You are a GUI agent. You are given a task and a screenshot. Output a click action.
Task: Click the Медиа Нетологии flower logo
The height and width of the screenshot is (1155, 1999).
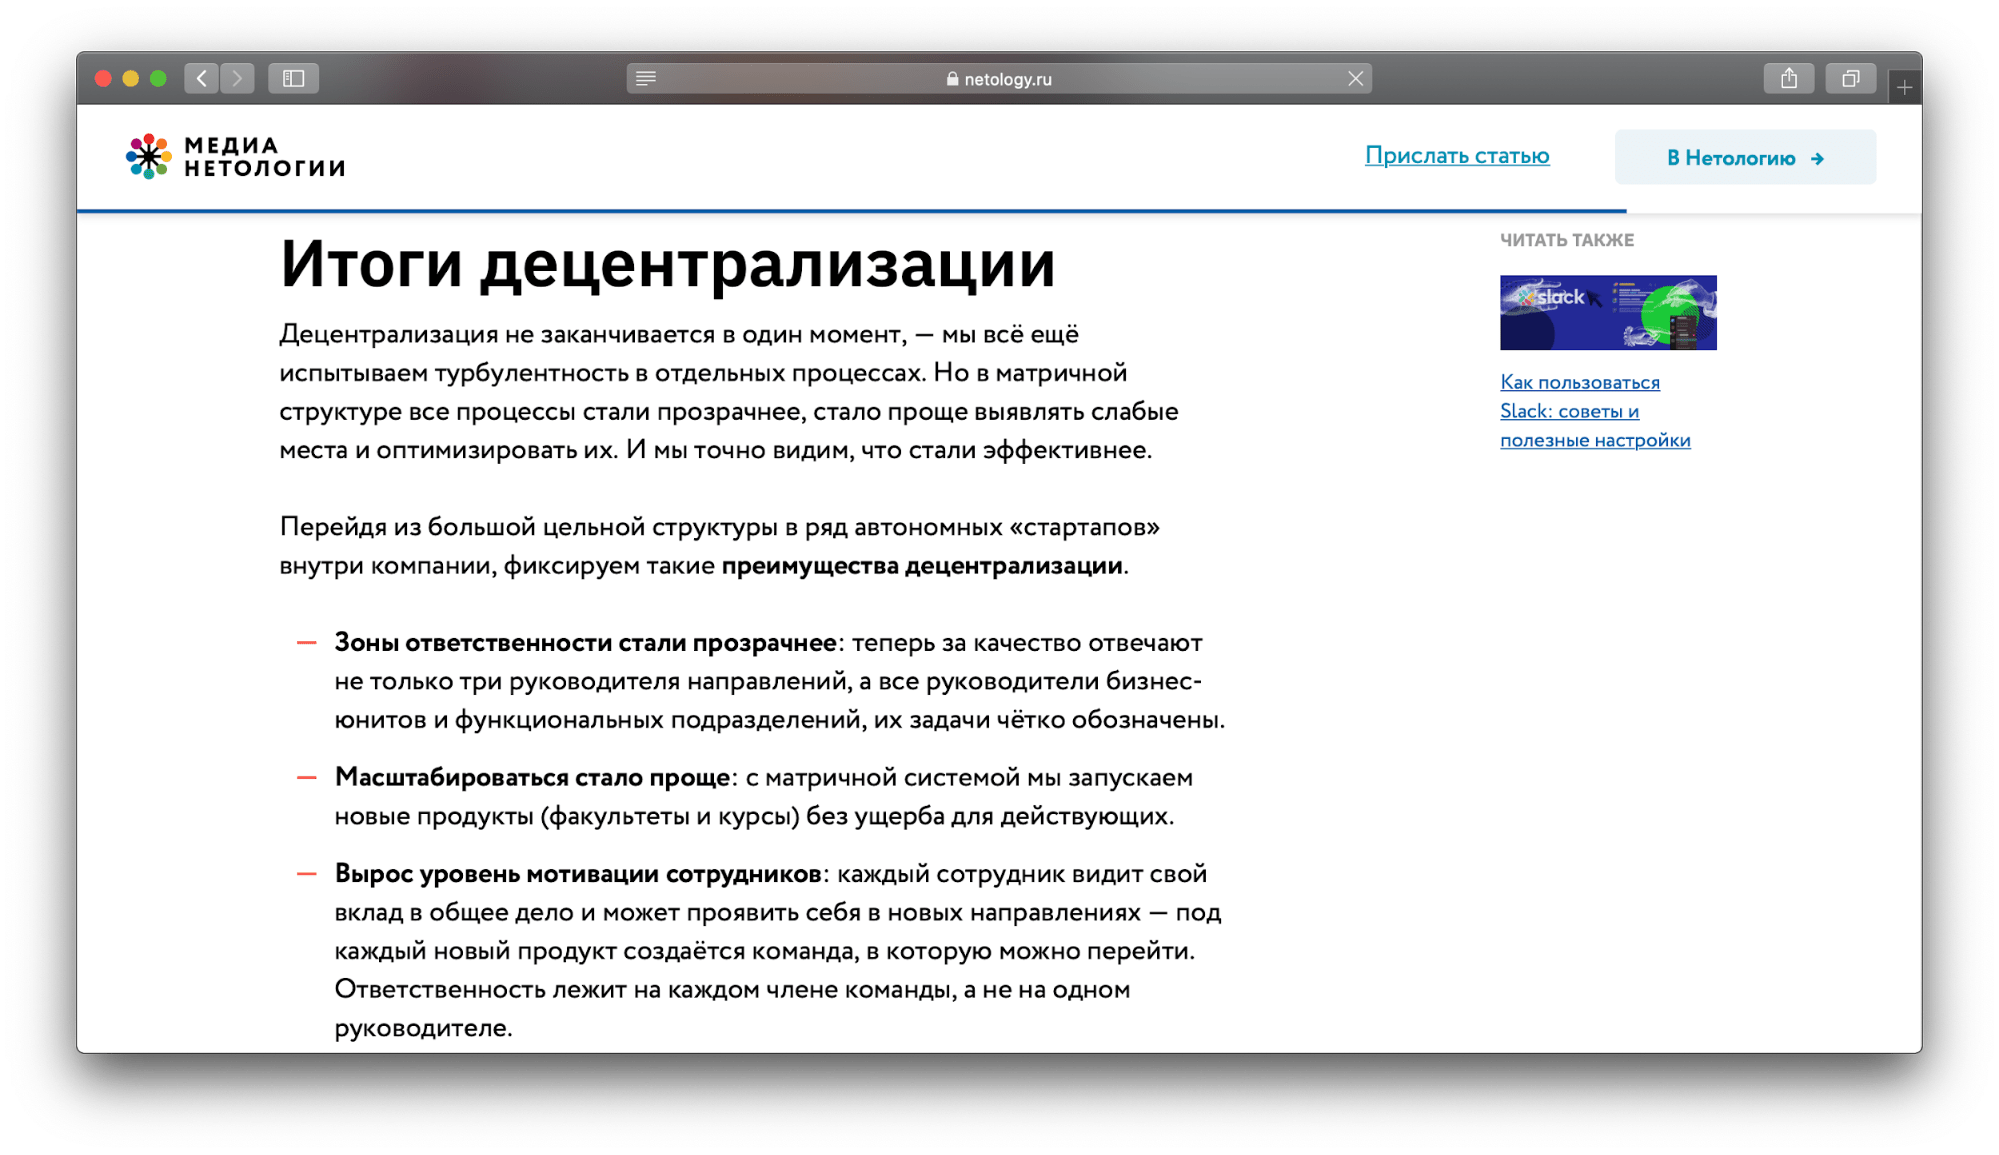149,157
